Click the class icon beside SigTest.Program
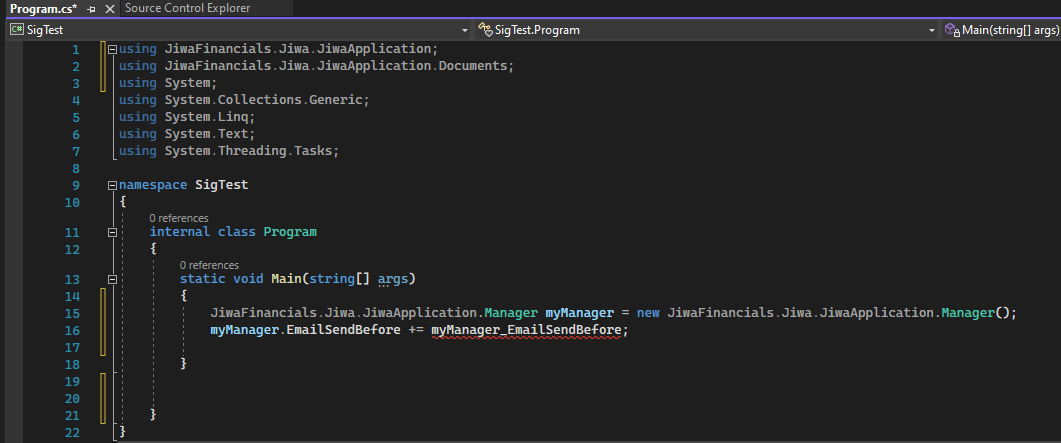Viewport: 1061px width, 443px height. (x=485, y=30)
